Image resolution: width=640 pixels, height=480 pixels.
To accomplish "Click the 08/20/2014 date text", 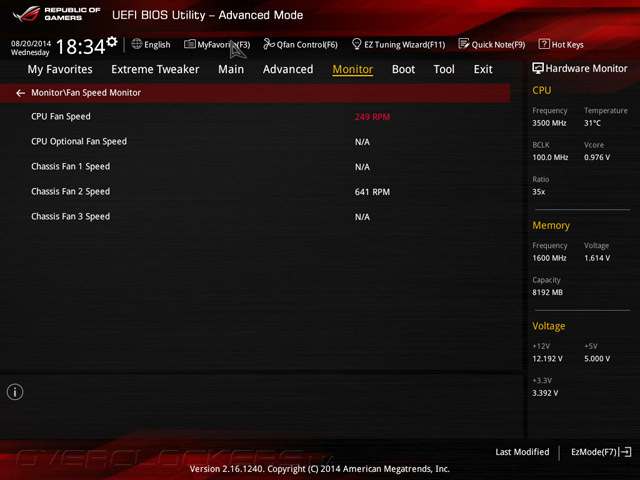I will coord(31,43).
